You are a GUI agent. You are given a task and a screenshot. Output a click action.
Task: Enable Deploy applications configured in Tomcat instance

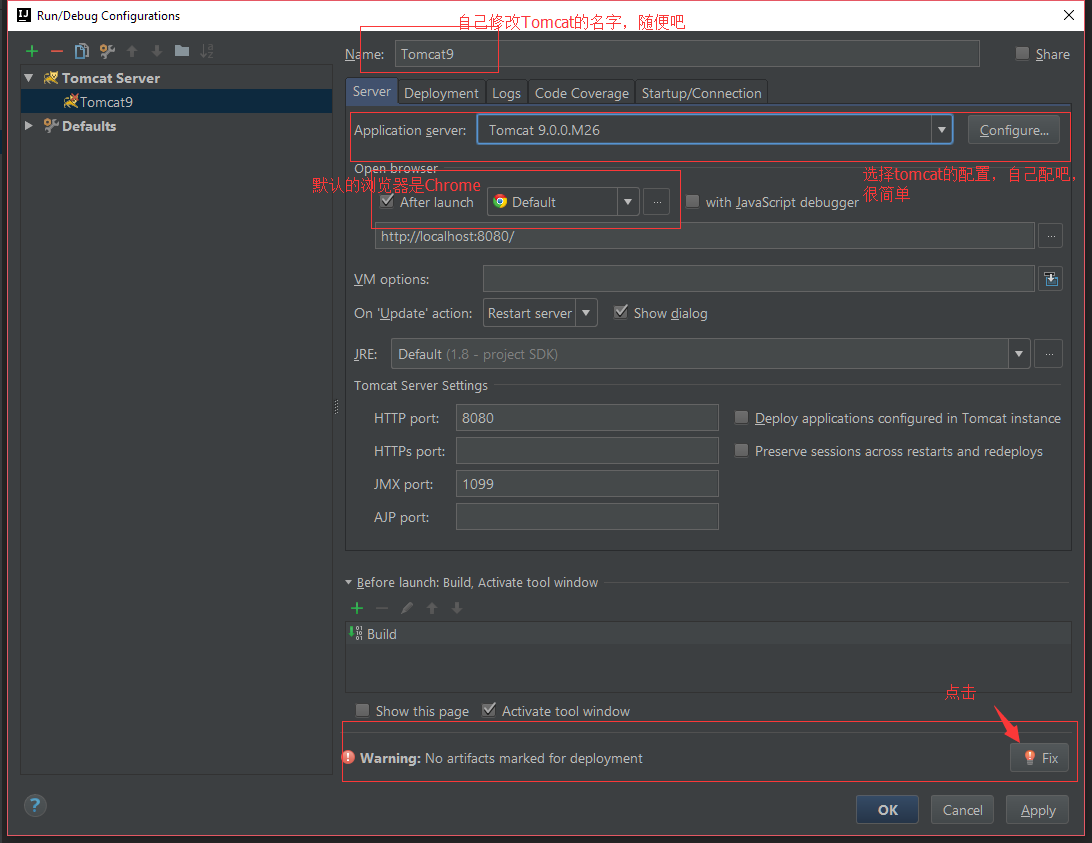pos(742,417)
